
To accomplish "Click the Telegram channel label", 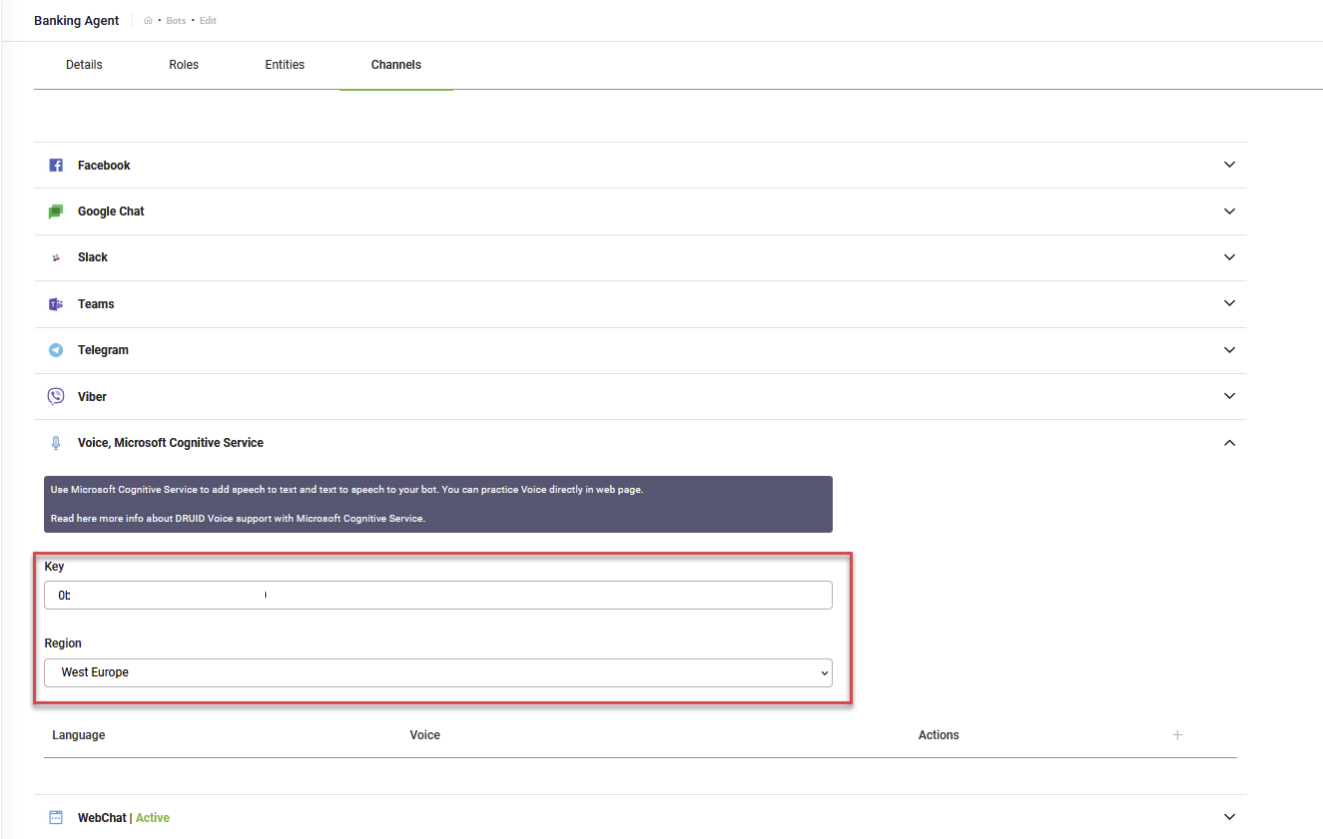I will tap(103, 350).
